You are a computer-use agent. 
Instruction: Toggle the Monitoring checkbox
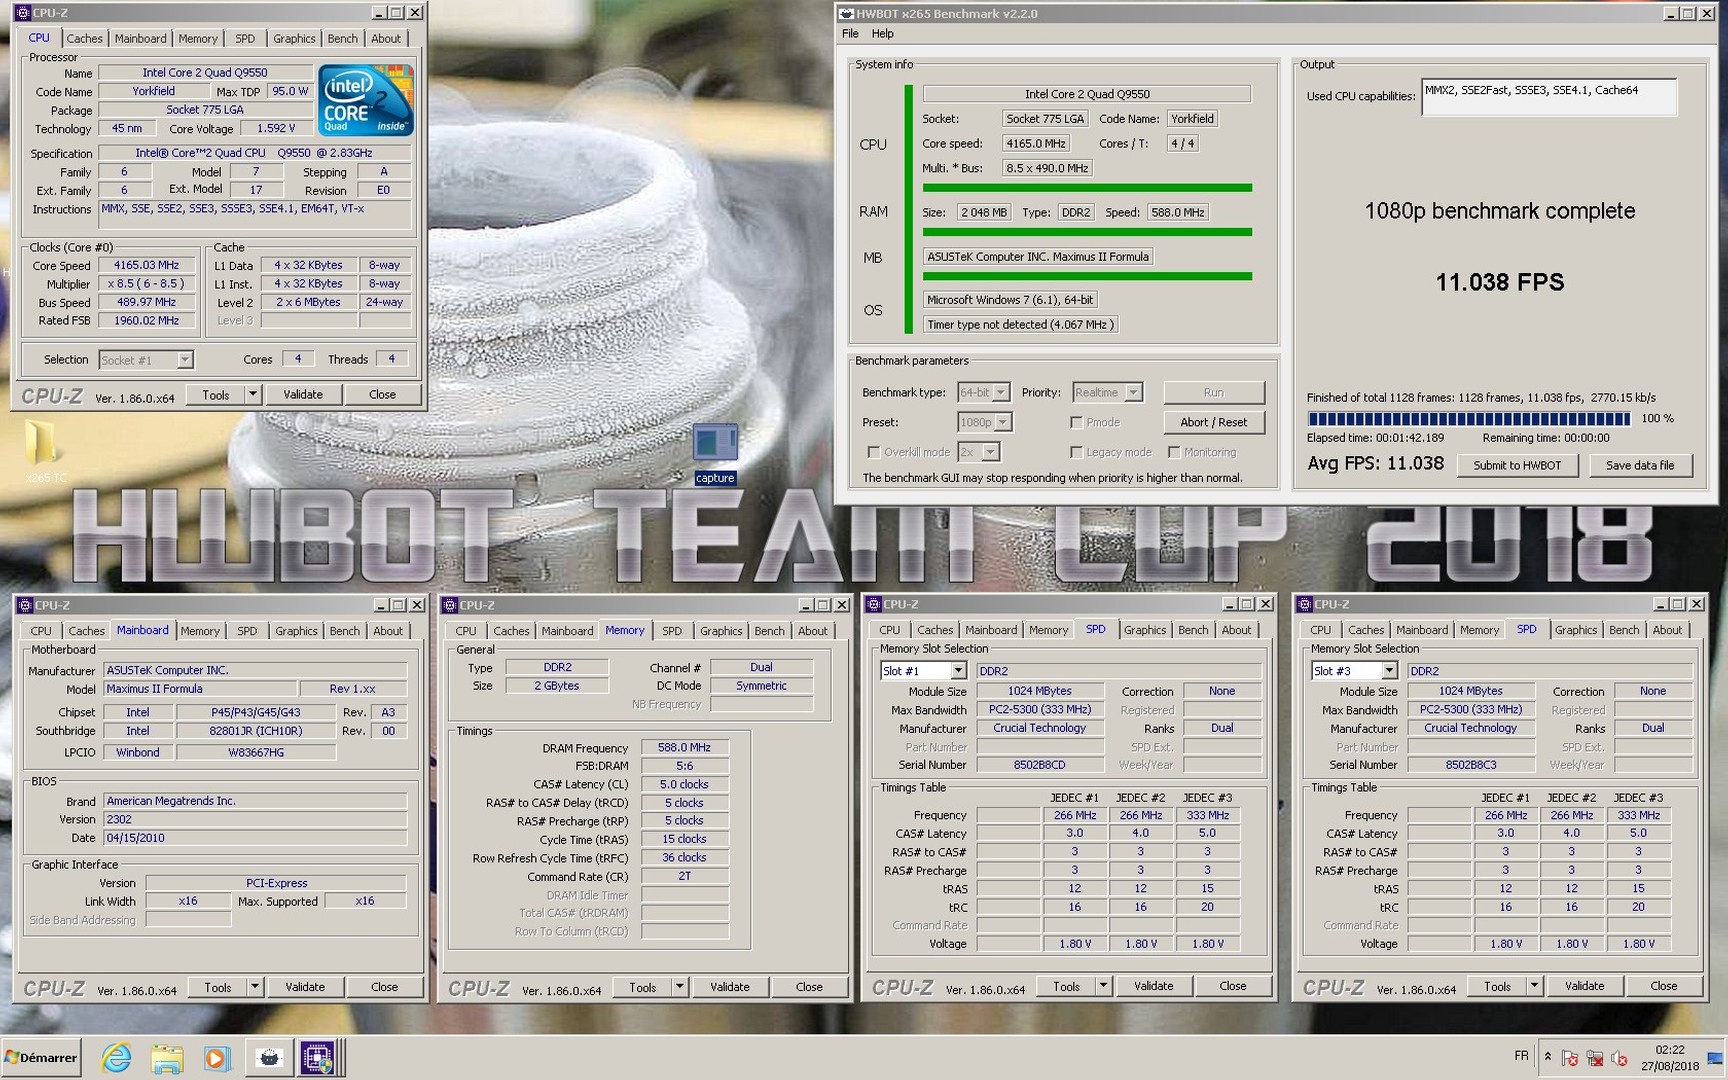coord(1174,452)
